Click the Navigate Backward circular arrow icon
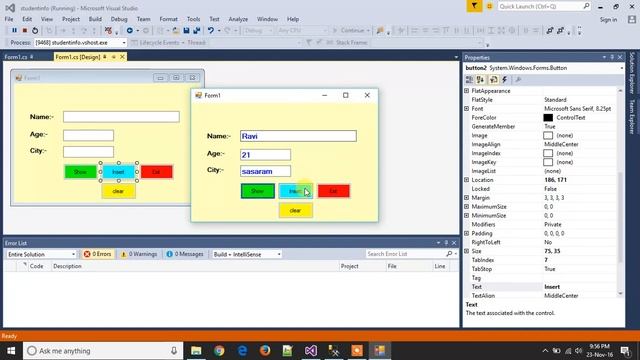640x360 pixels. pos(129,30)
